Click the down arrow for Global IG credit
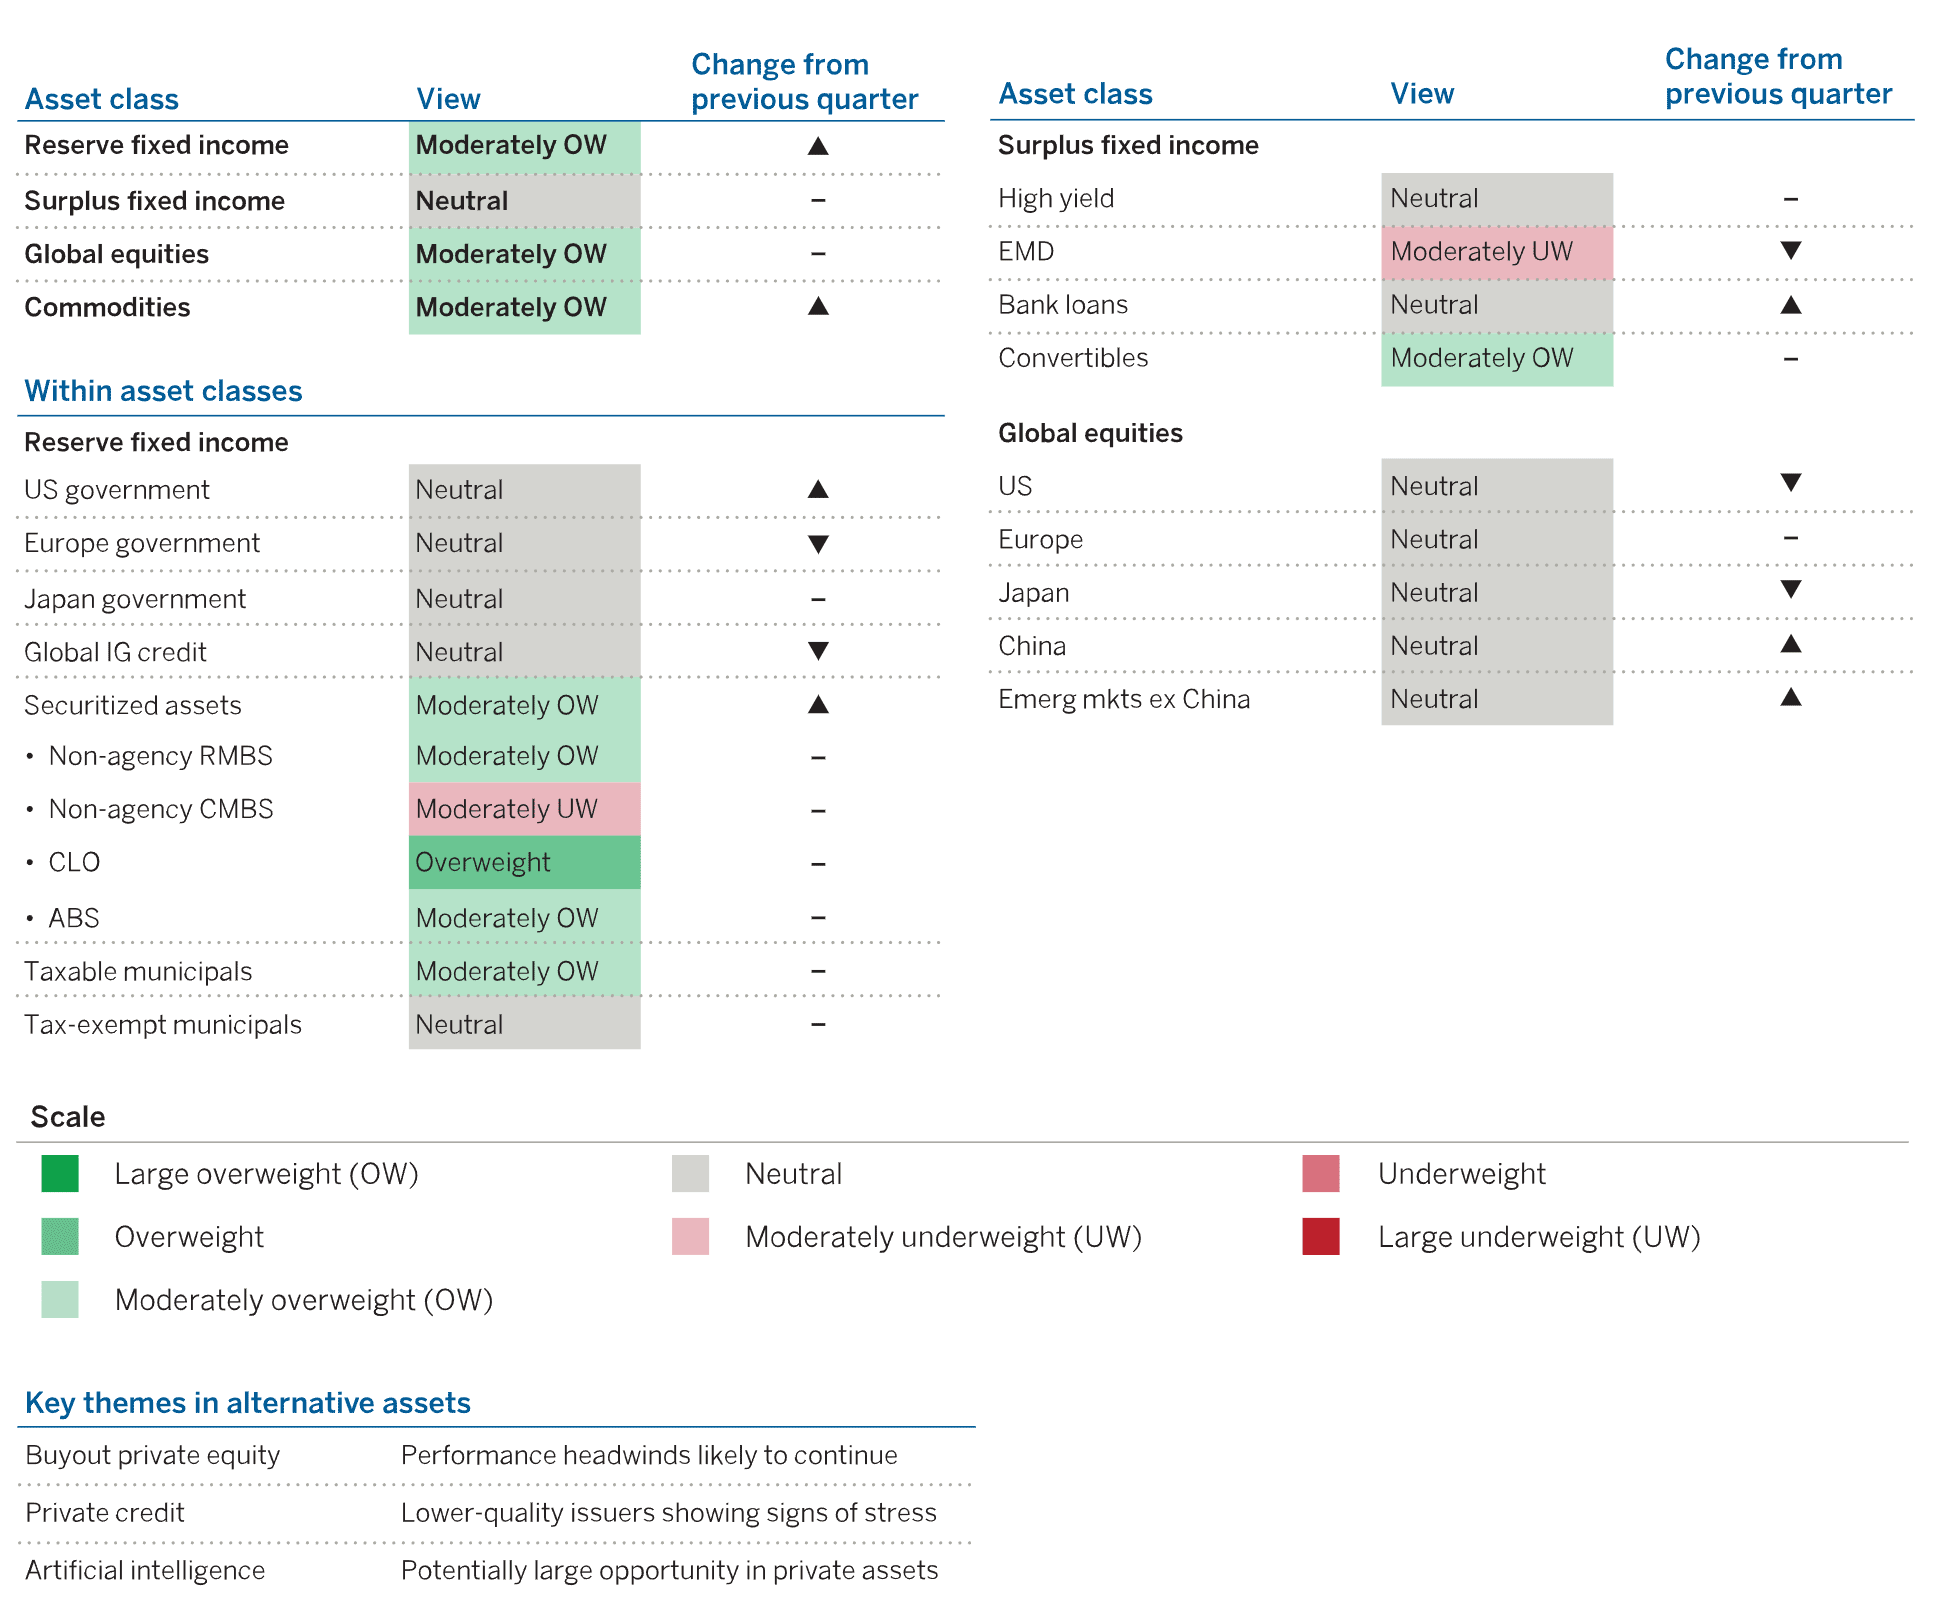Viewport: 1940px width, 1604px height. click(818, 651)
